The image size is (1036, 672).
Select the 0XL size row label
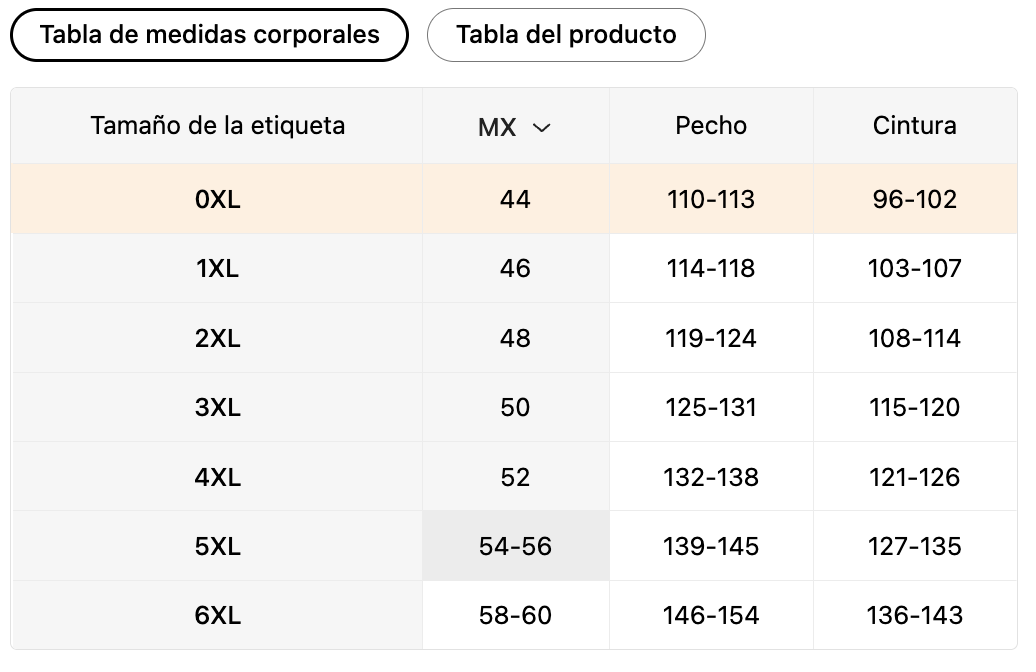217,200
